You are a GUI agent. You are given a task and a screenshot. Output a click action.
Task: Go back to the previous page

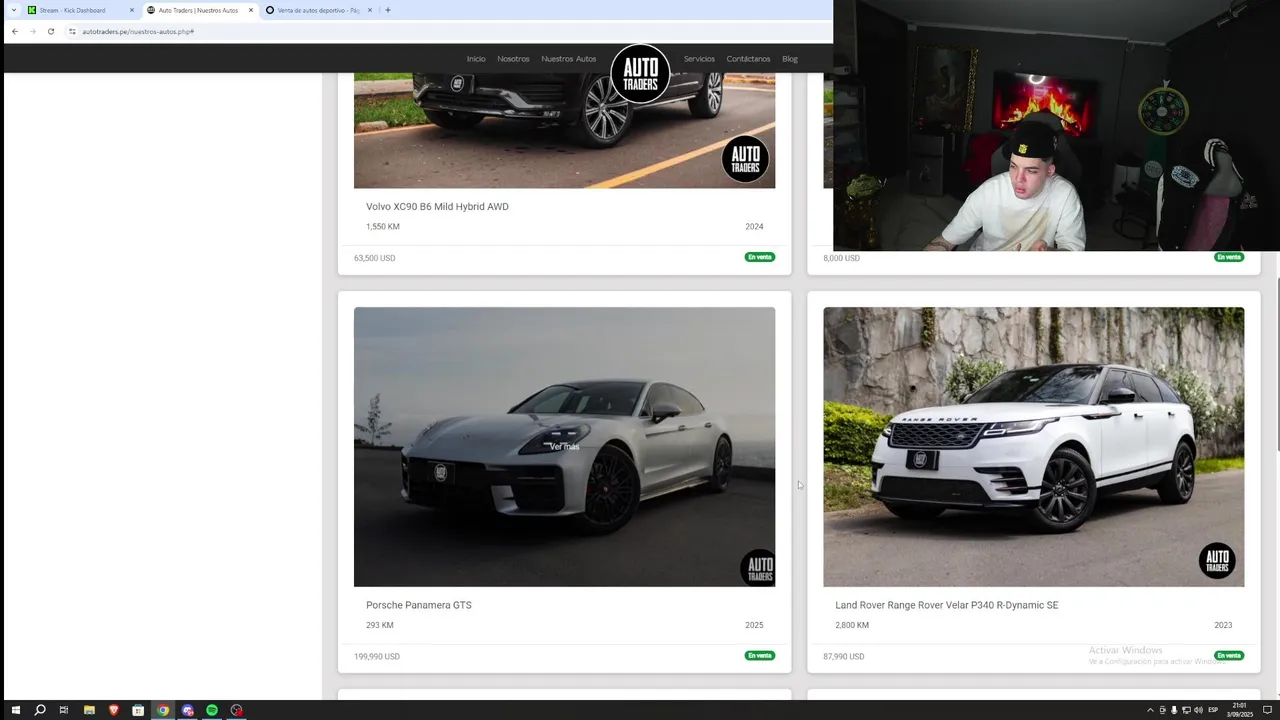click(15, 31)
